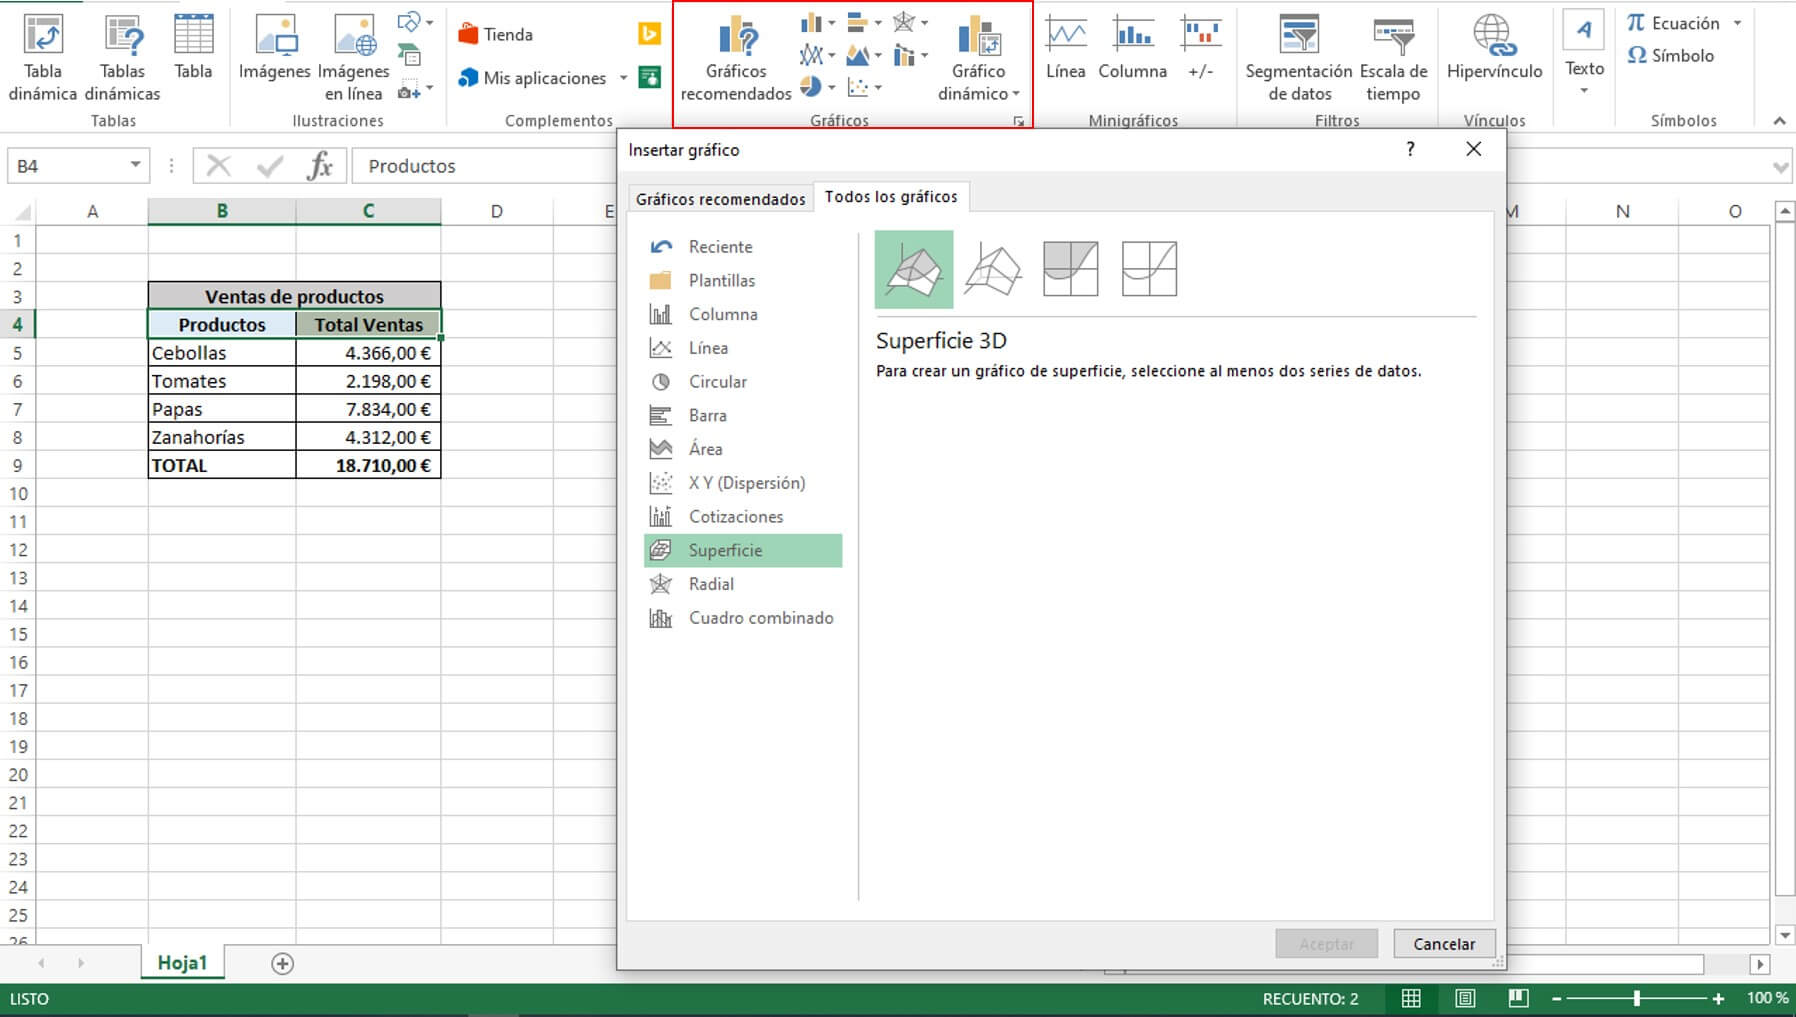
Task: Switch to the Gráficos recomendados tab
Action: click(x=720, y=198)
